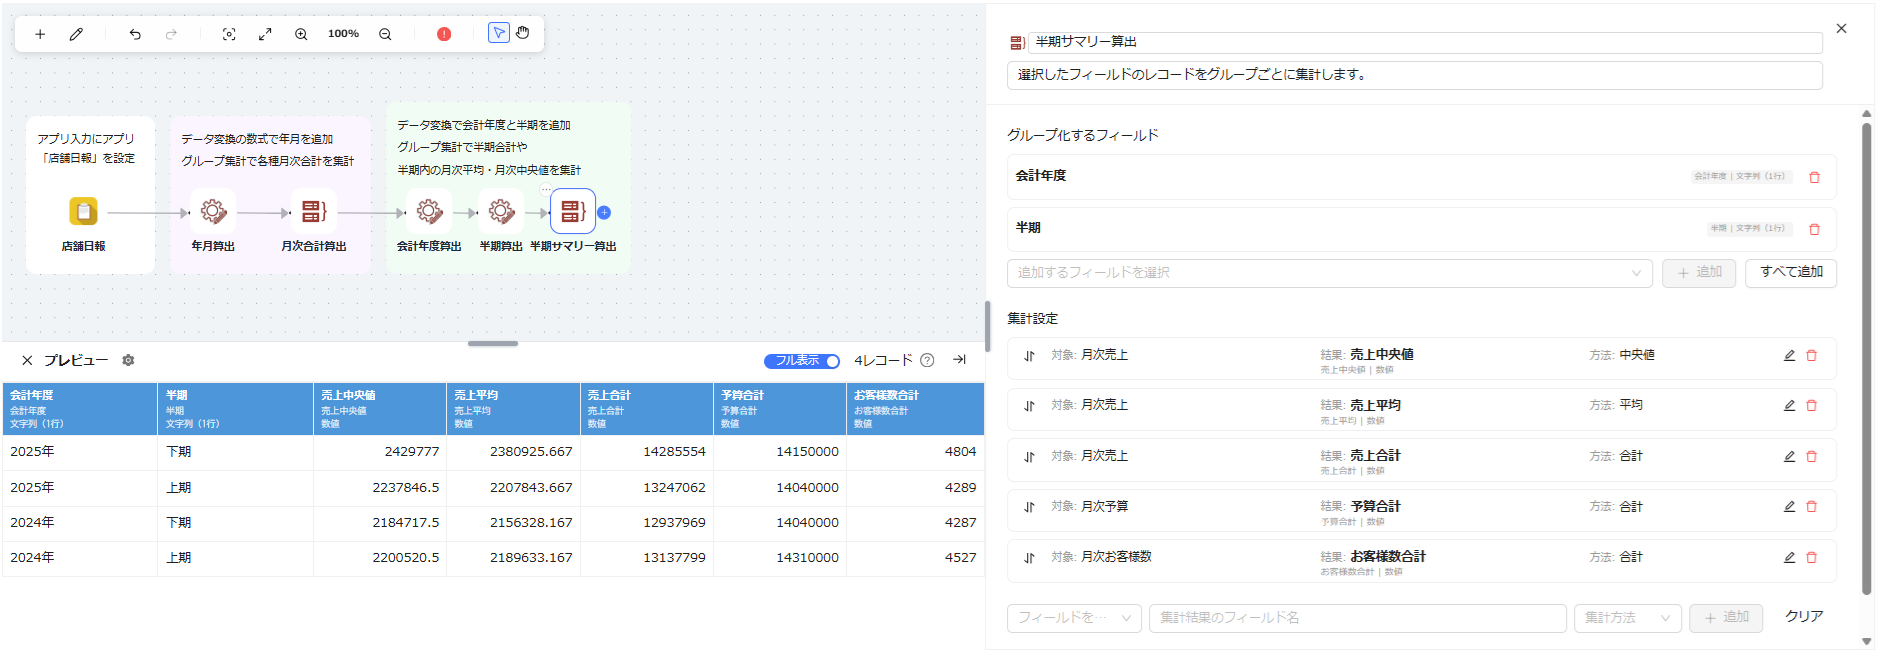This screenshot has width=1878, height=652.
Task: Delete the 売上中央値 aggregation row
Action: click(x=1811, y=355)
